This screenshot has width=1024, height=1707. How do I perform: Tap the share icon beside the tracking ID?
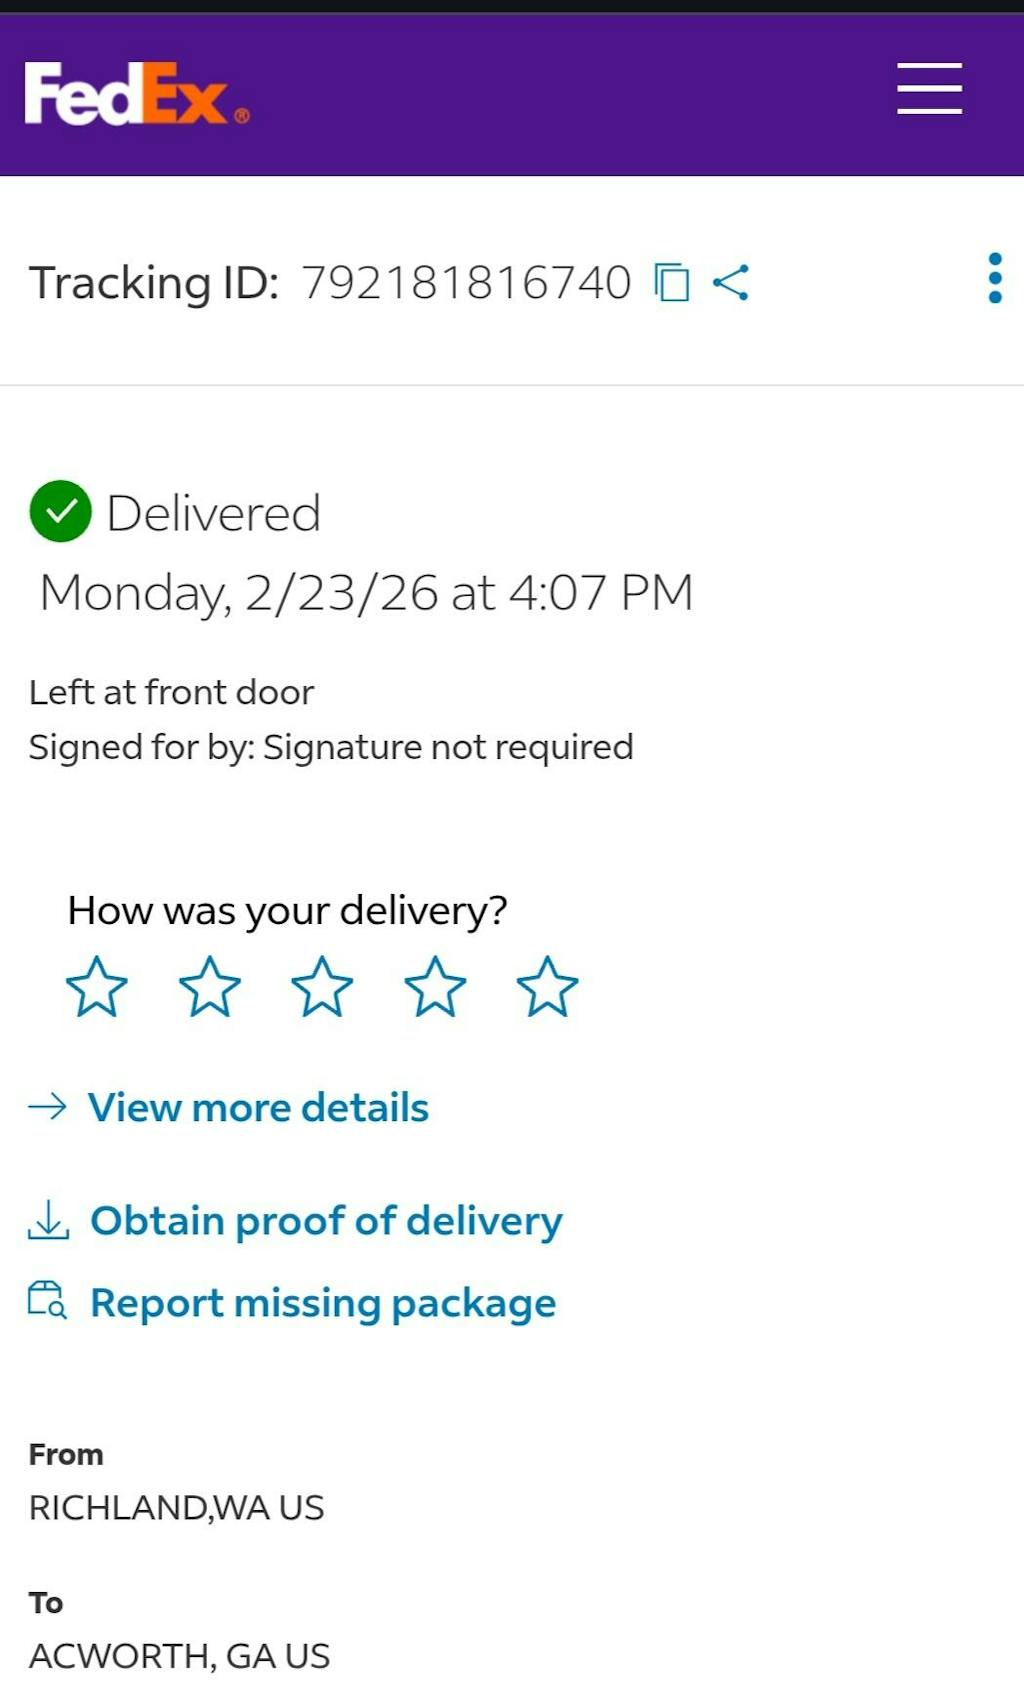tap(731, 282)
